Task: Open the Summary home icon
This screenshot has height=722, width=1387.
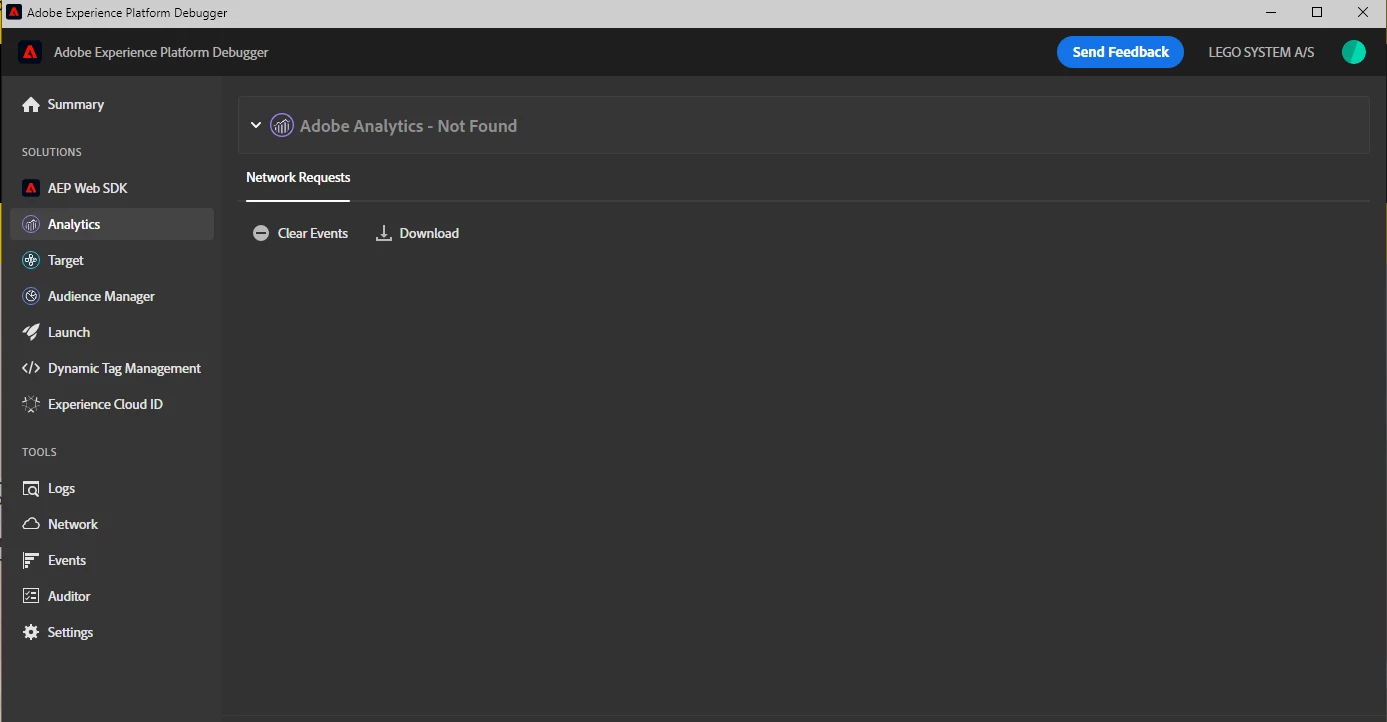Action: 31,104
